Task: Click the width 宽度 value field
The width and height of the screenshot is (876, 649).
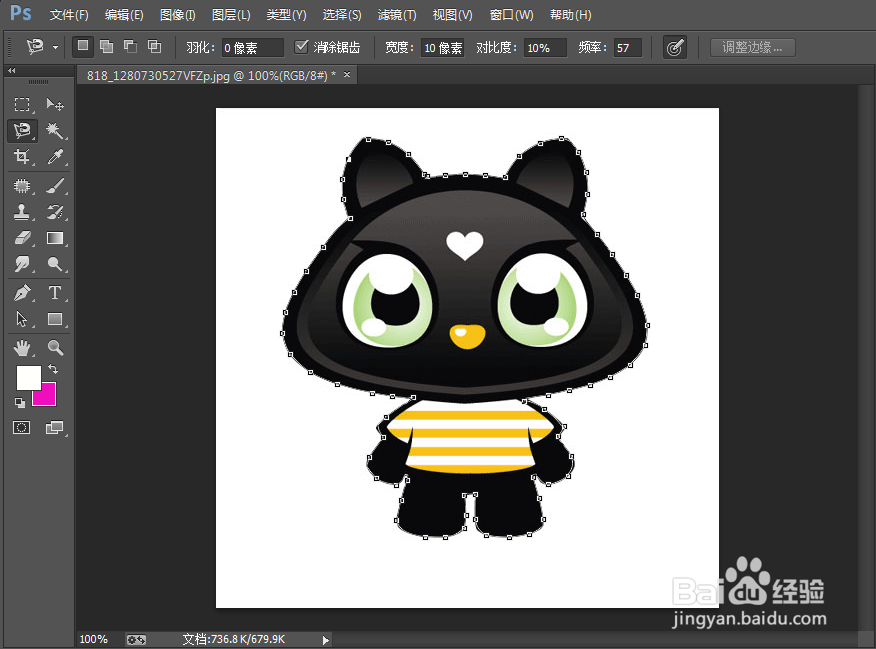Action: (443, 48)
